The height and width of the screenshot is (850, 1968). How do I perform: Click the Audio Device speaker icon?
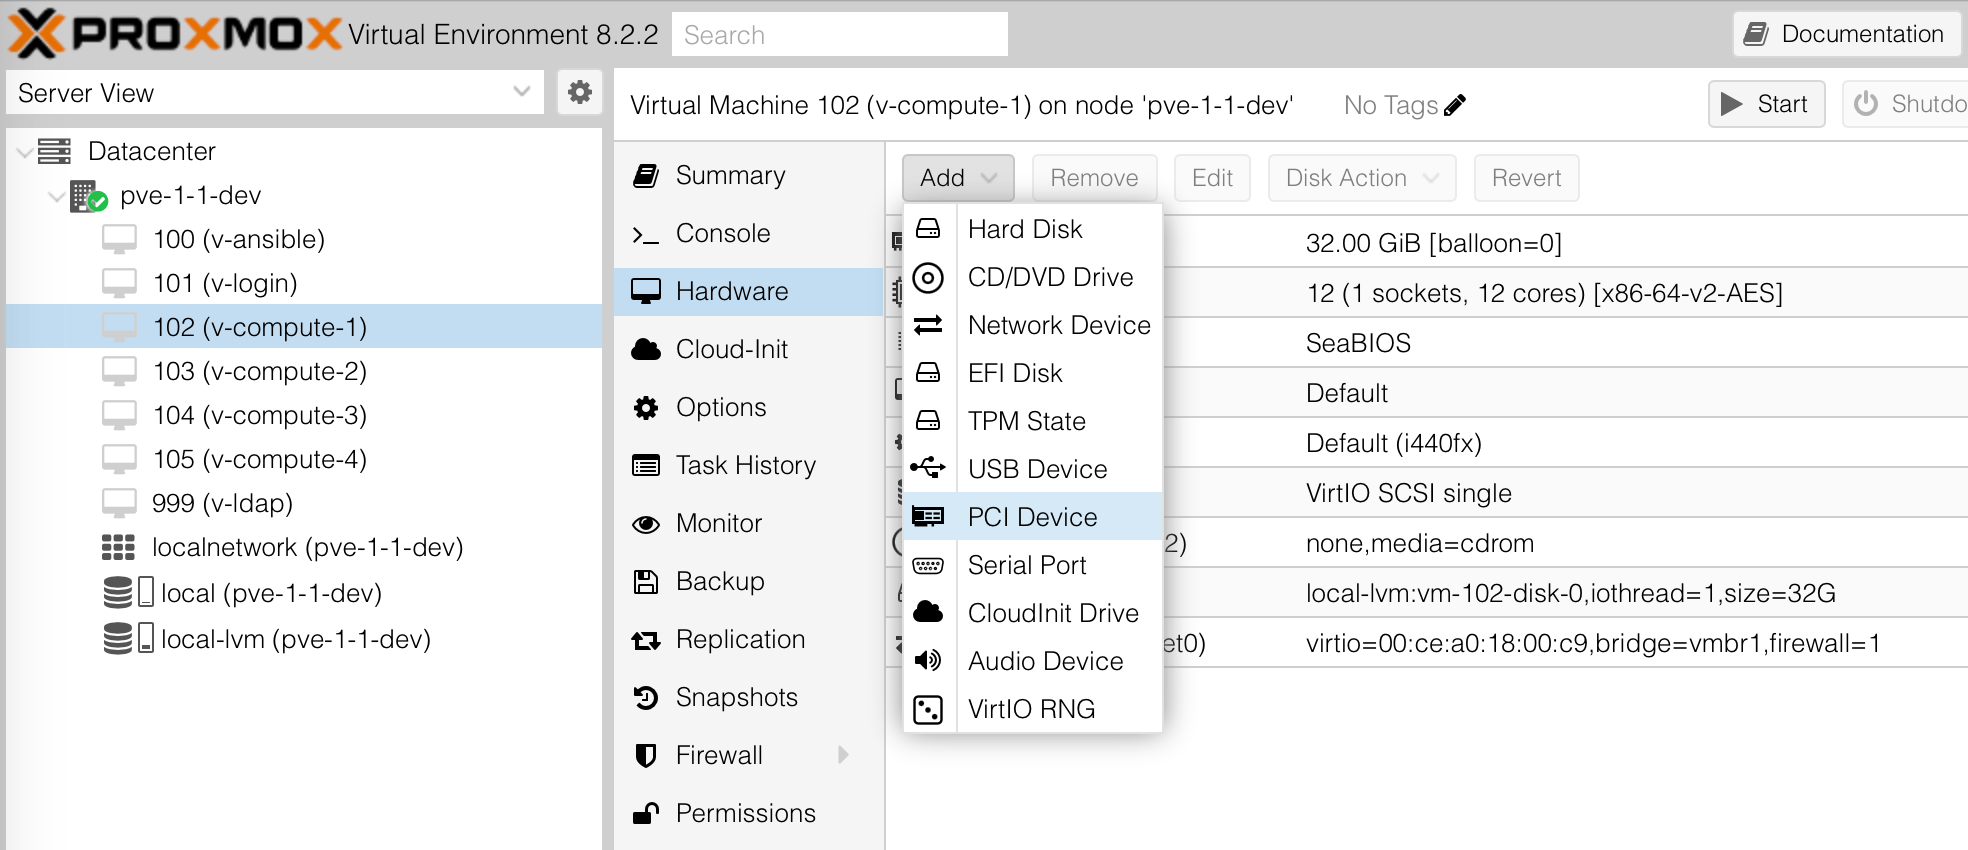(x=928, y=660)
